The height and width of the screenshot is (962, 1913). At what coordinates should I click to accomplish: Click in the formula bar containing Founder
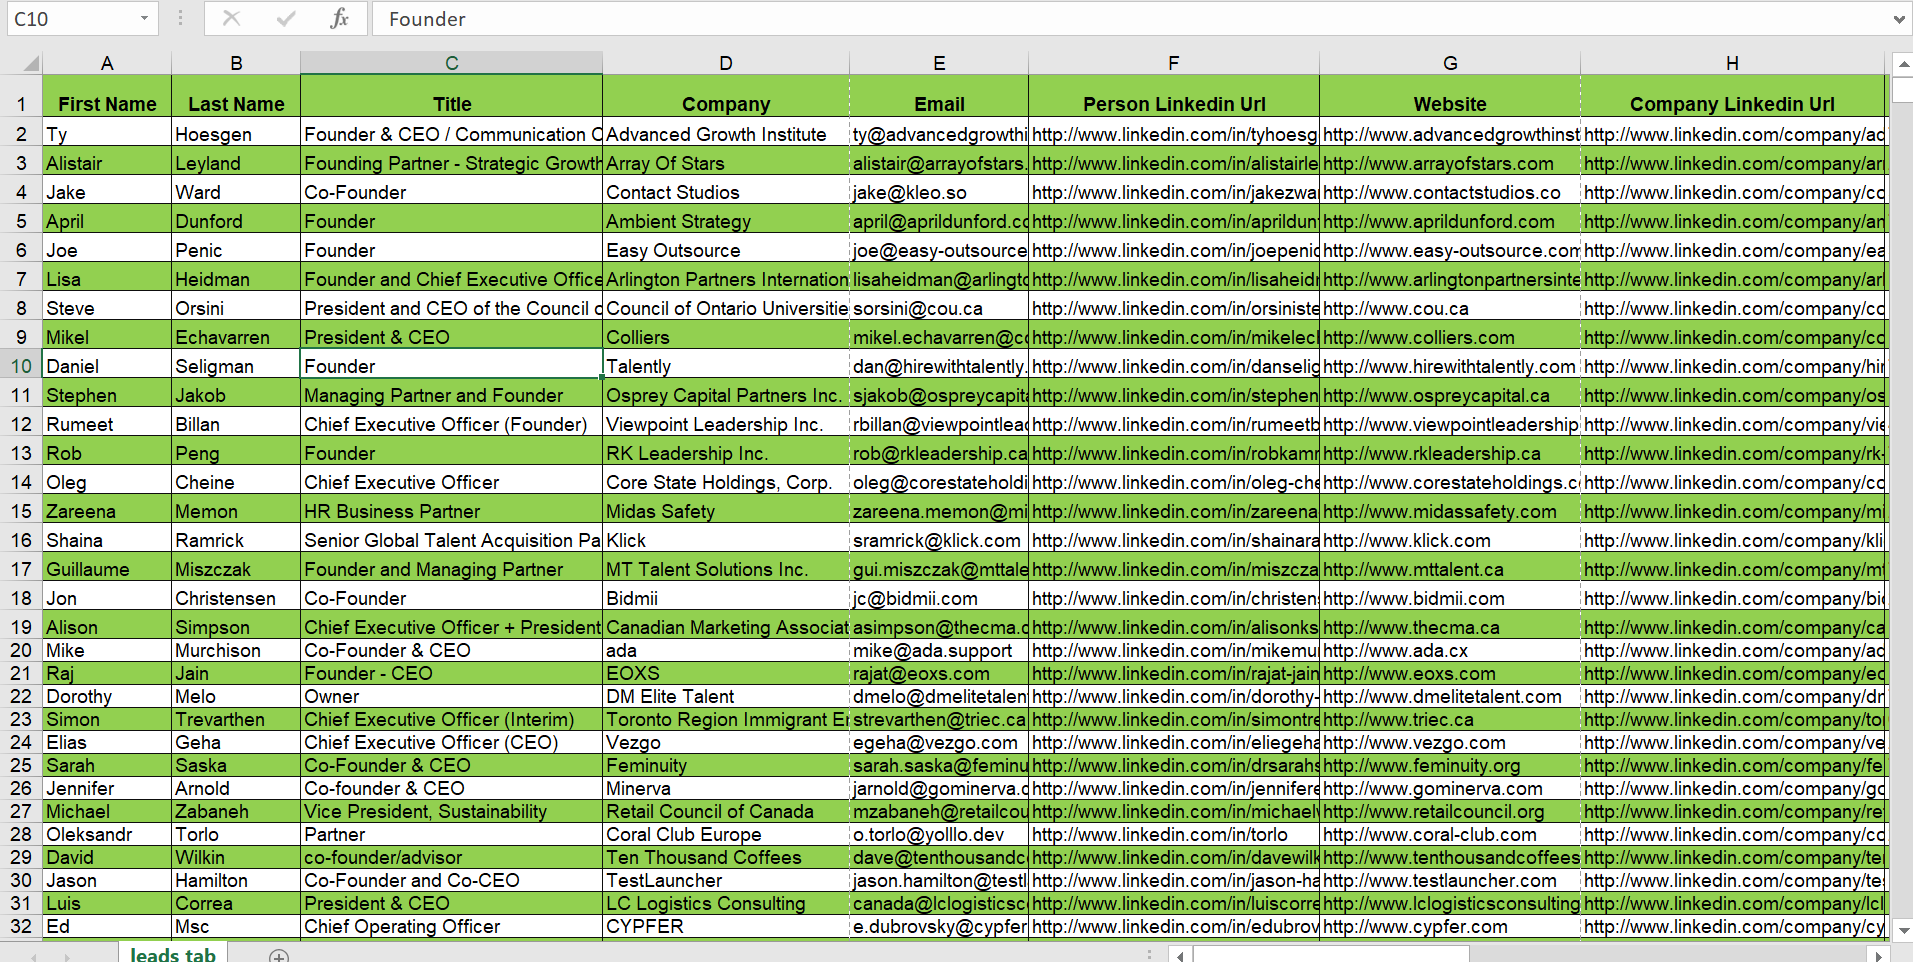point(1130,18)
